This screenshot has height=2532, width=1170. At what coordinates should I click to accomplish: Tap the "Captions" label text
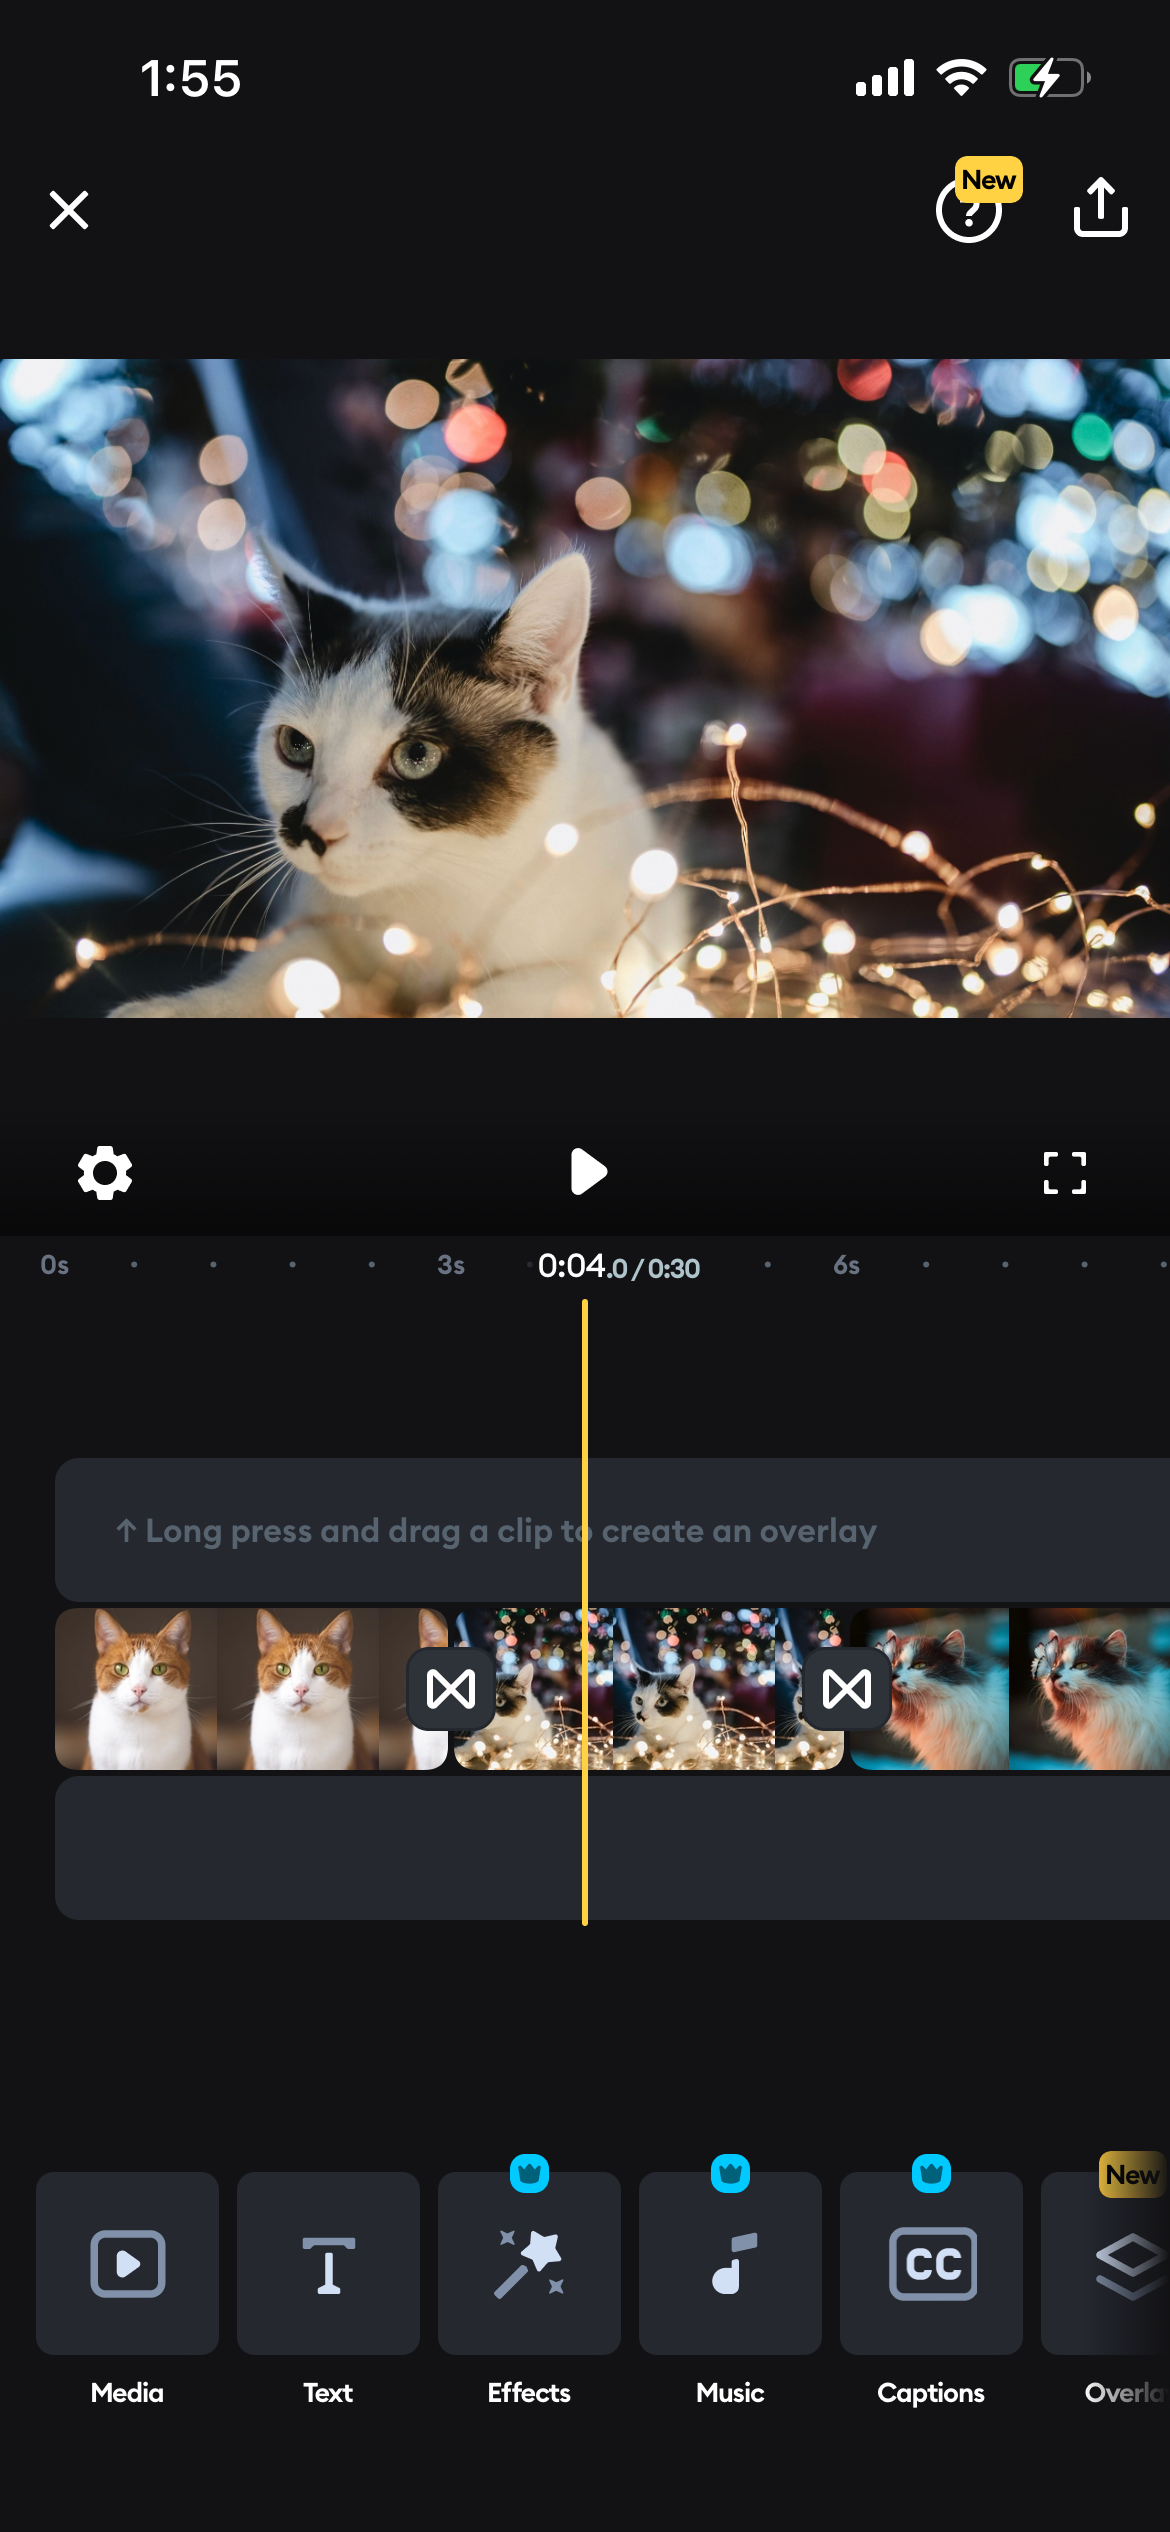(931, 2393)
